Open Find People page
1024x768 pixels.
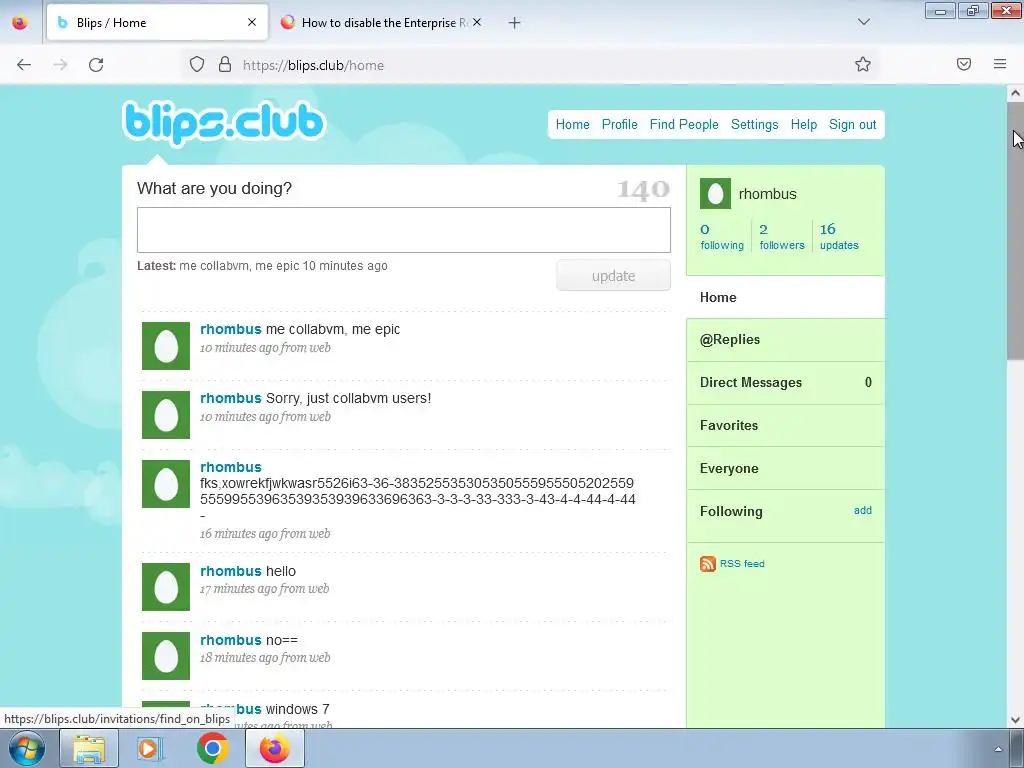pyautogui.click(x=684, y=124)
